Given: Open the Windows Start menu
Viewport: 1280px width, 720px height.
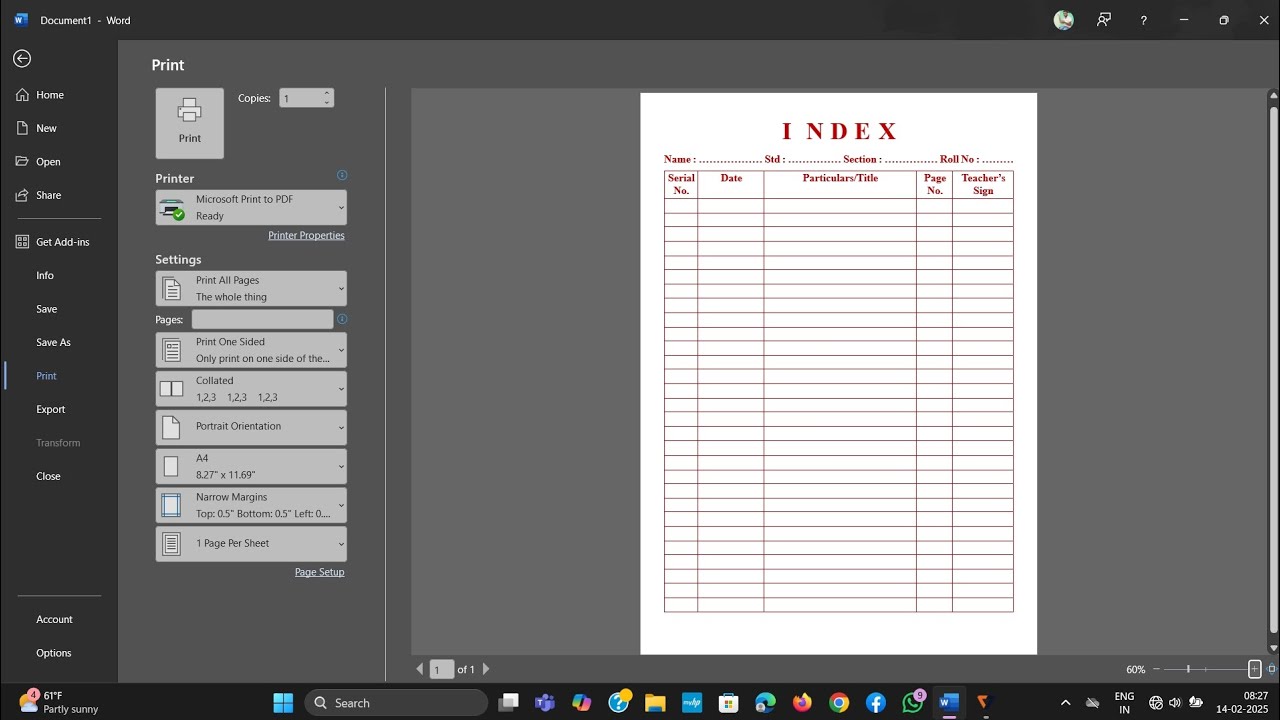Looking at the screenshot, I should [x=283, y=703].
